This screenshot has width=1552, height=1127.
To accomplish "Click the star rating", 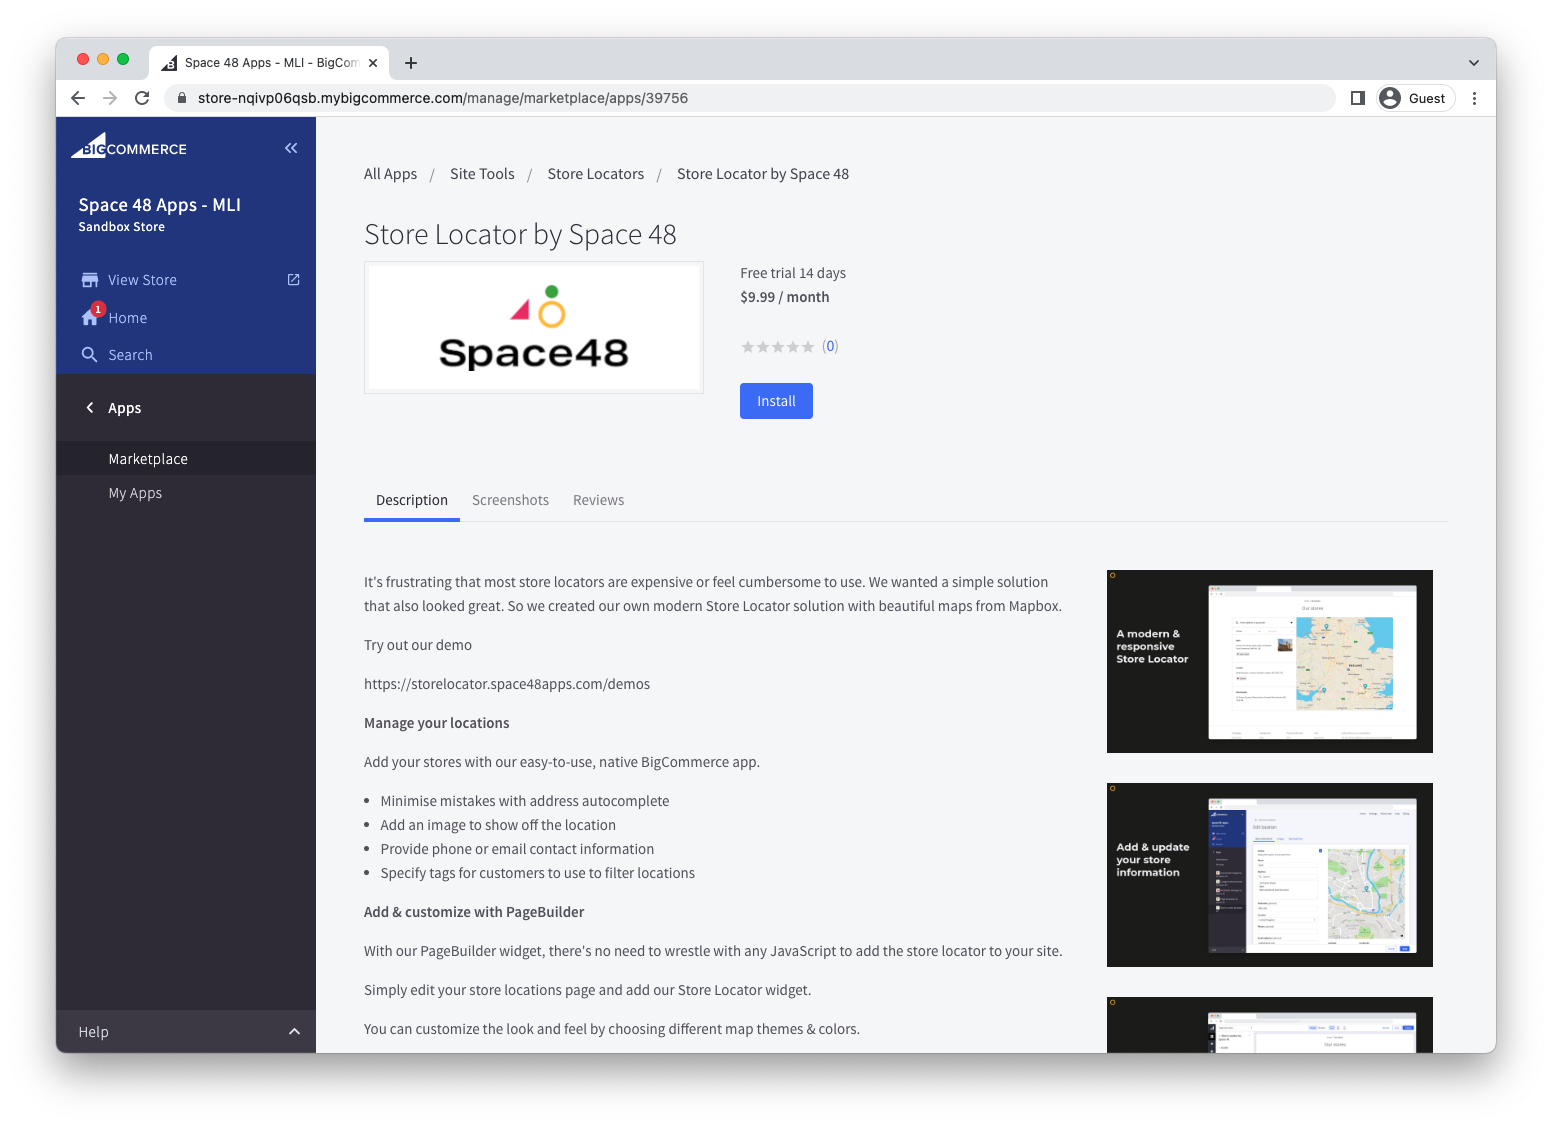I will pyautogui.click(x=777, y=347).
